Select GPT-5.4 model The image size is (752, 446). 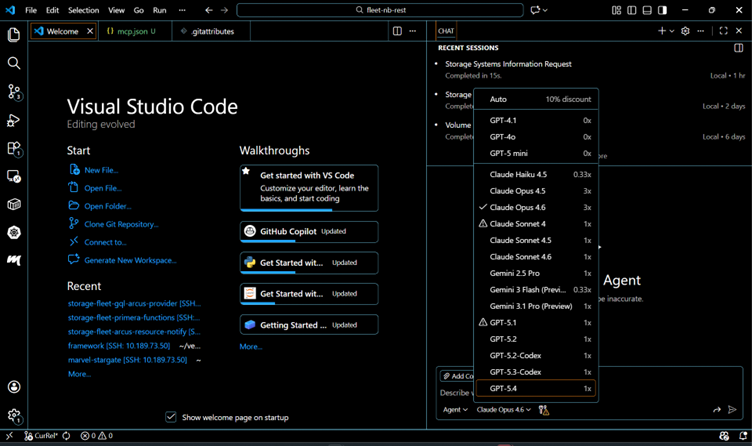(536, 388)
